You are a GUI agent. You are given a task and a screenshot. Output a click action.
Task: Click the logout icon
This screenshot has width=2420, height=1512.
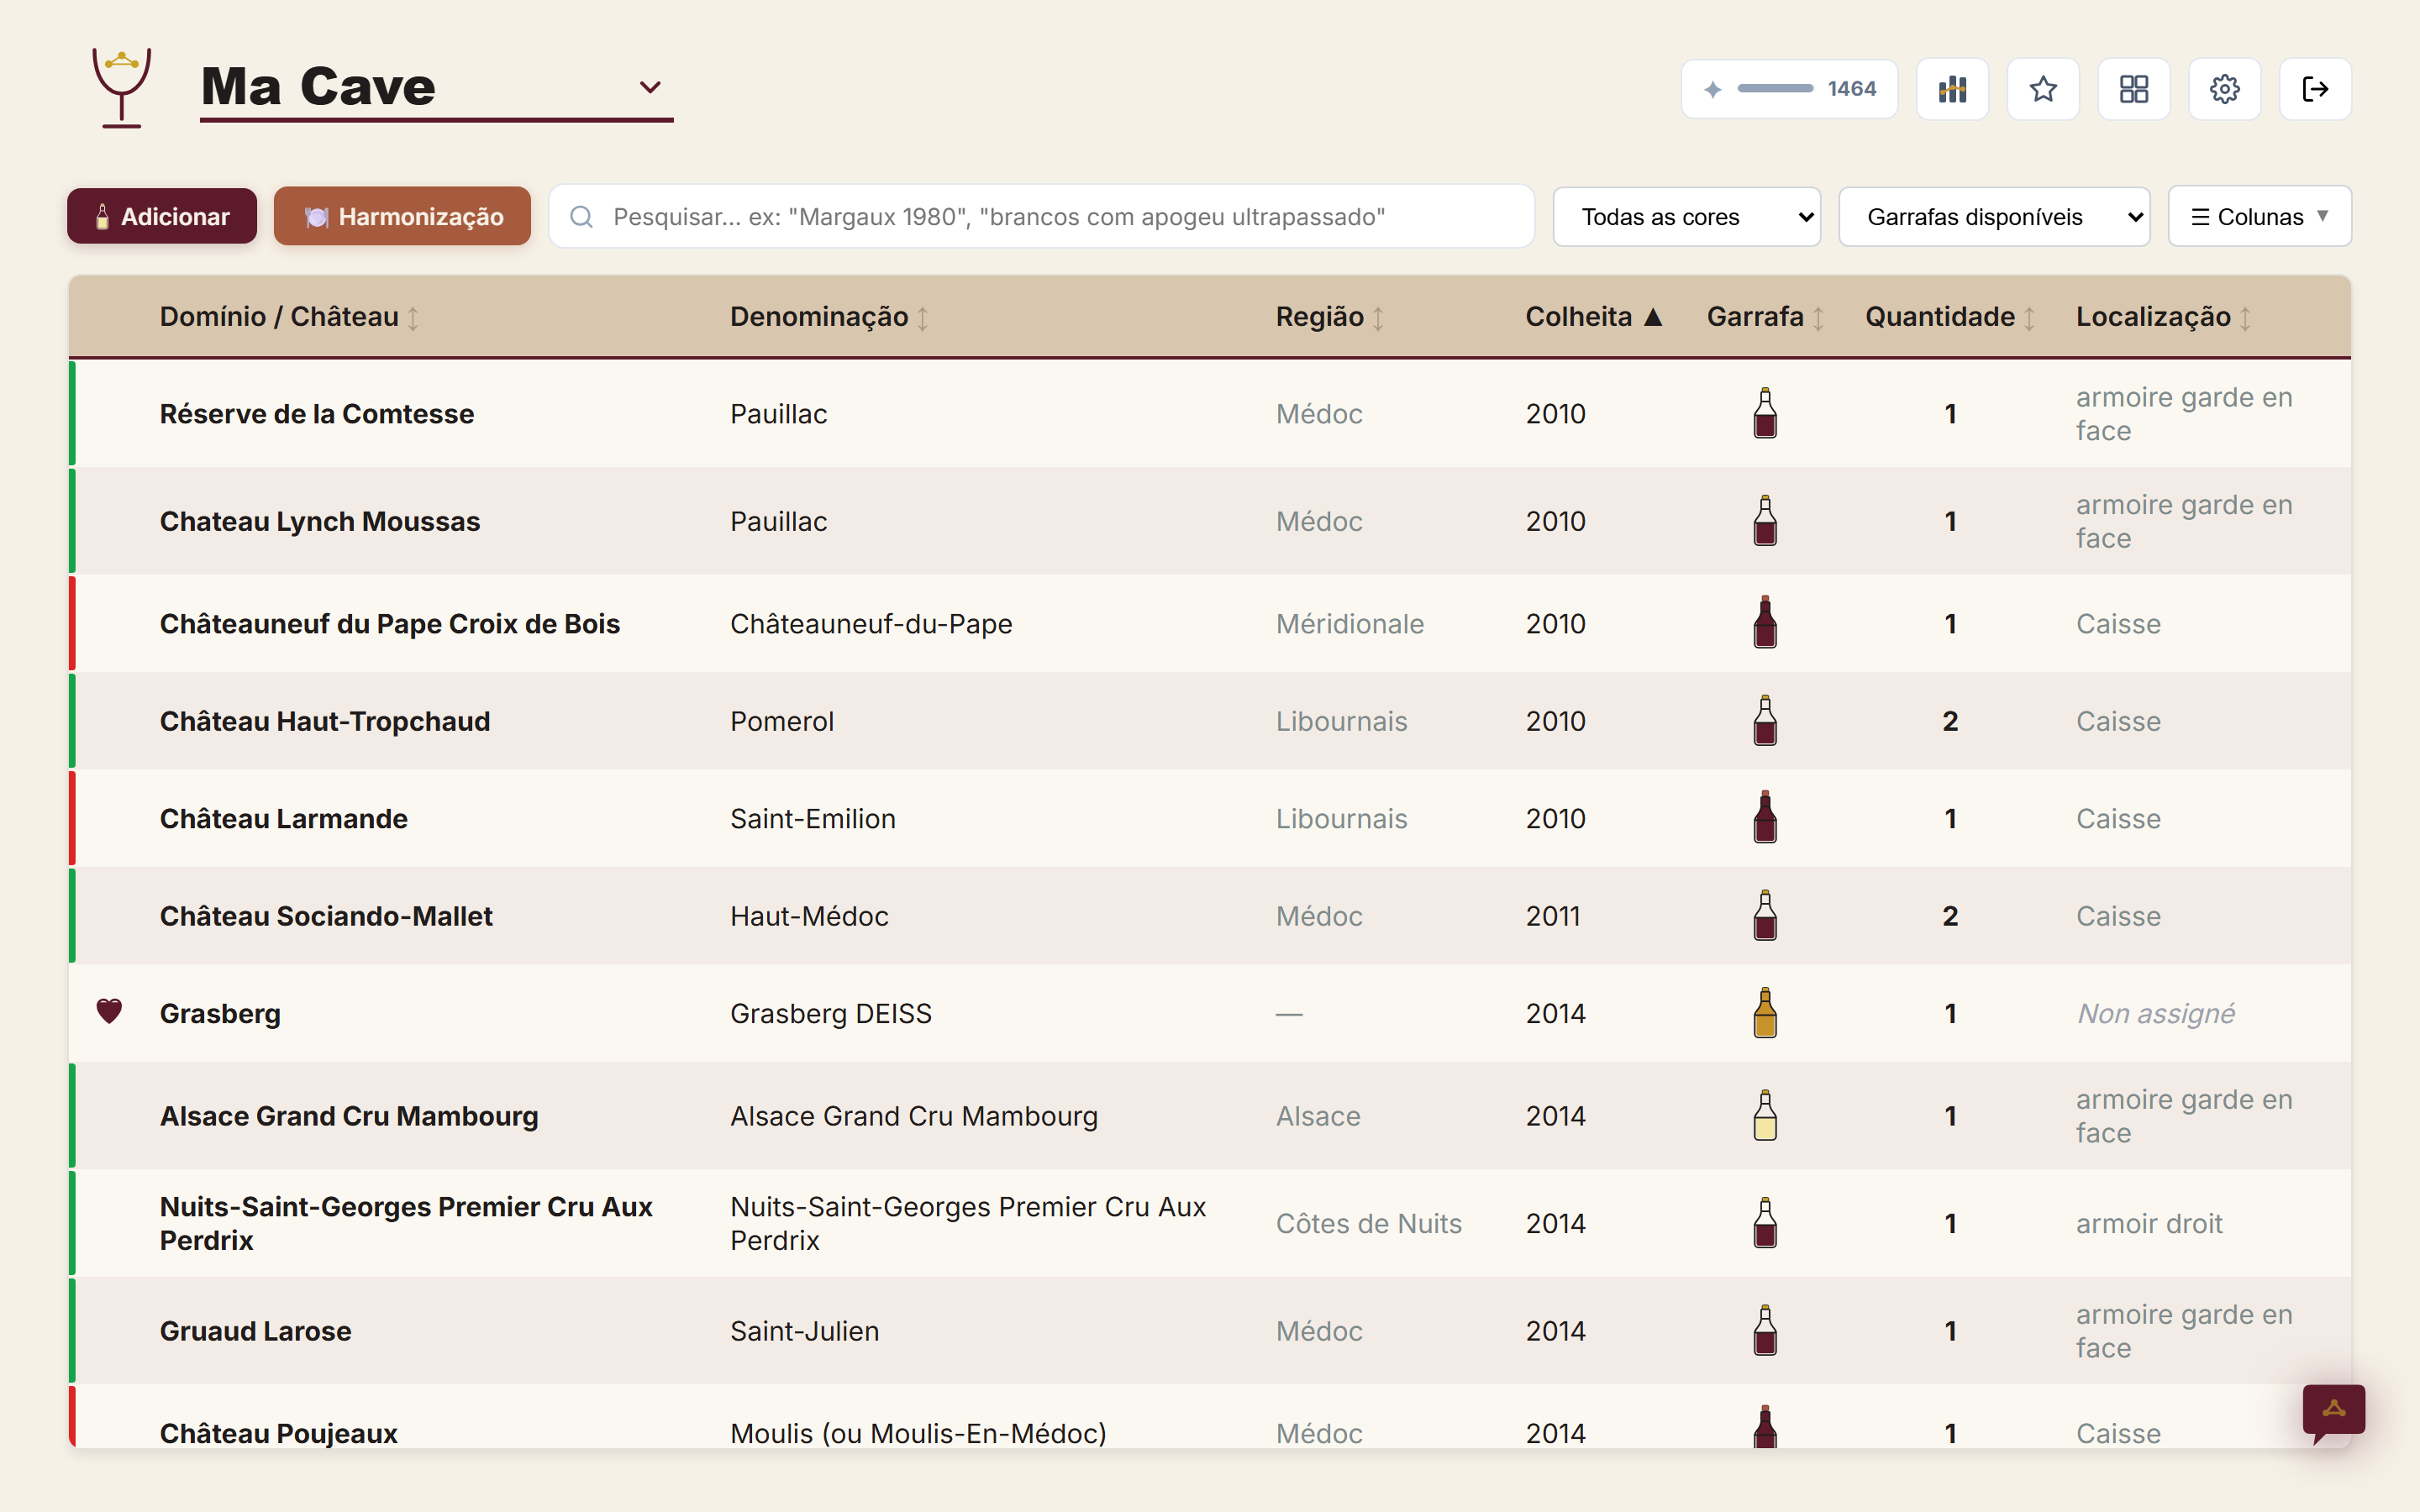click(x=2315, y=89)
